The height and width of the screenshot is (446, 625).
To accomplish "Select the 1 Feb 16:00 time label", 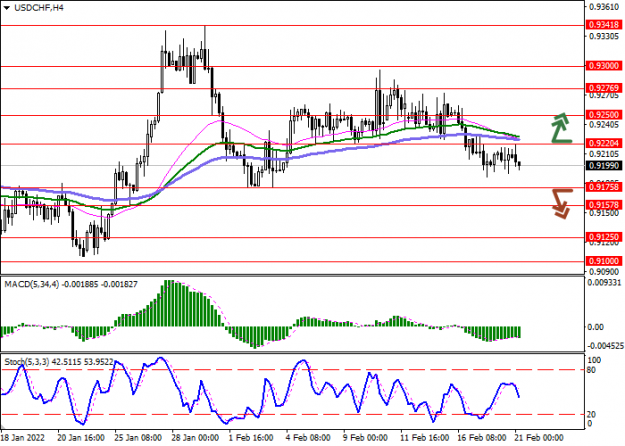I will (251, 438).
